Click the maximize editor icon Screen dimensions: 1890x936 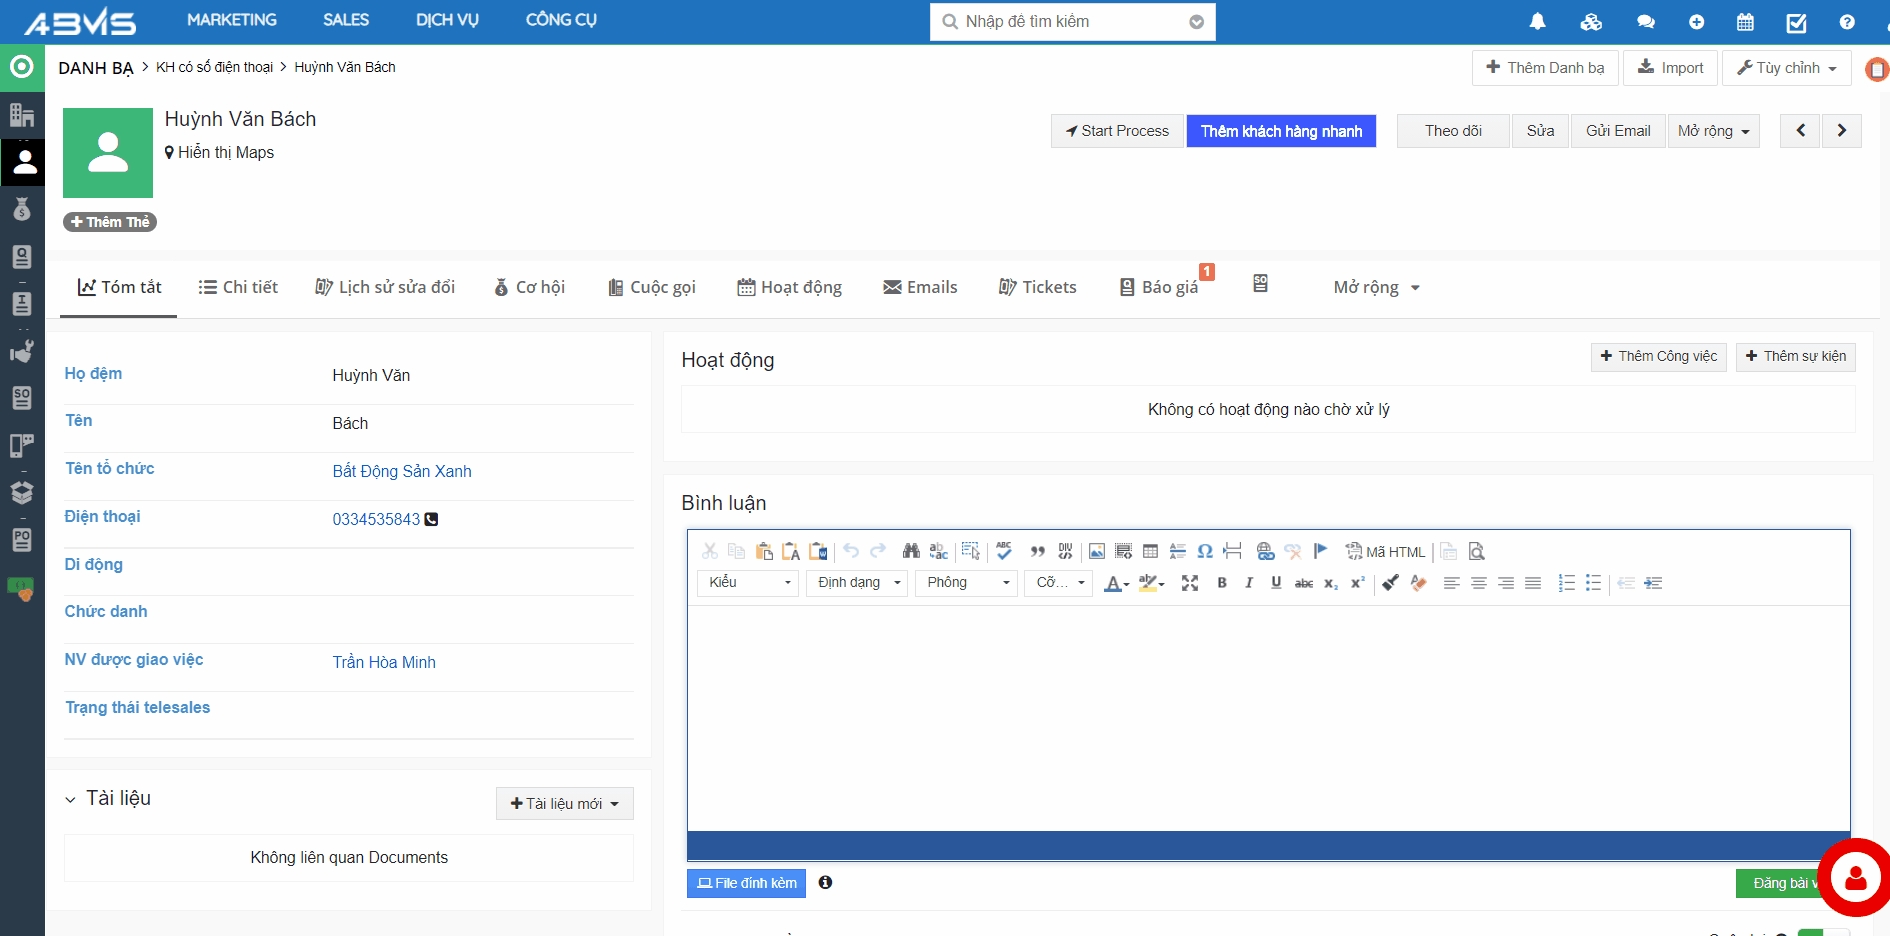1190,583
